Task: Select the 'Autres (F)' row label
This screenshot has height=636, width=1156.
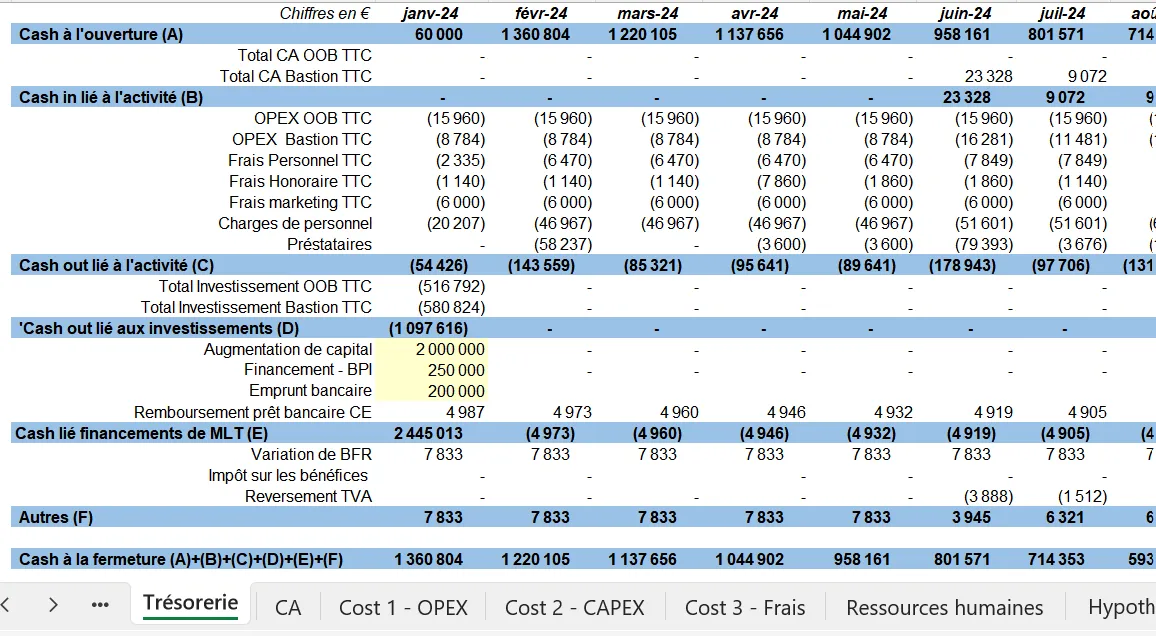Action: point(56,517)
